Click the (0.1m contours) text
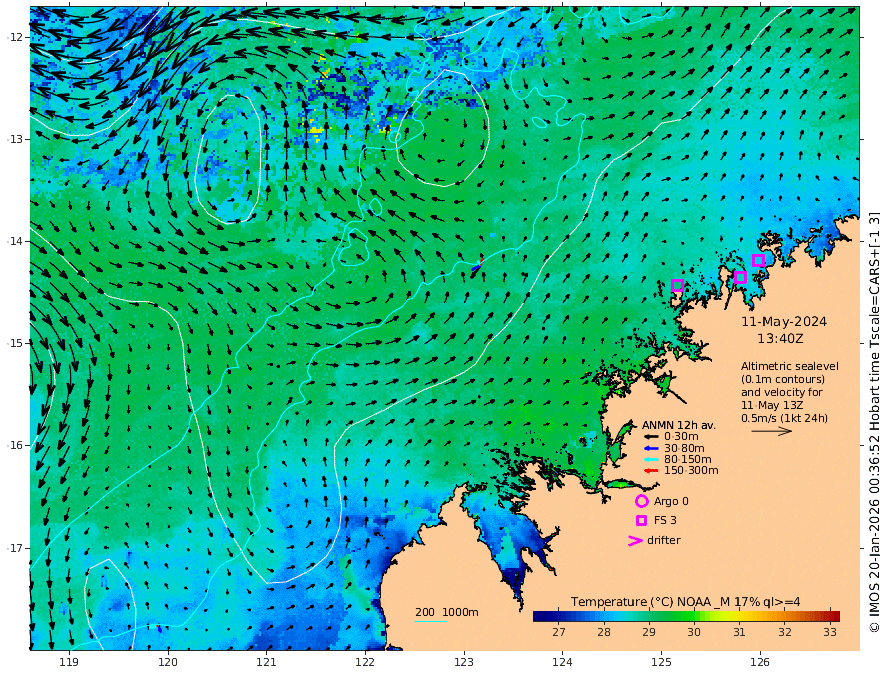Viewport: 880px width, 680px height. (x=783, y=379)
